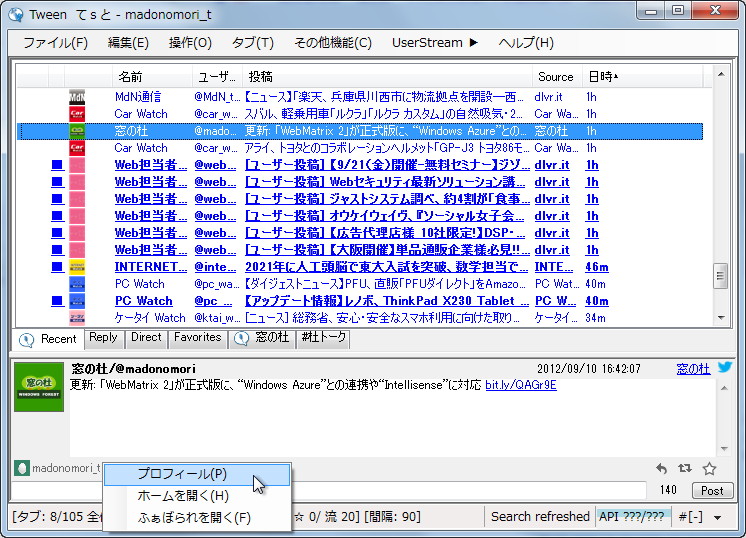Click the 窓の杜/@madonomori name label
Image resolution: width=746 pixels, height=538 pixels.
[x=133, y=369]
